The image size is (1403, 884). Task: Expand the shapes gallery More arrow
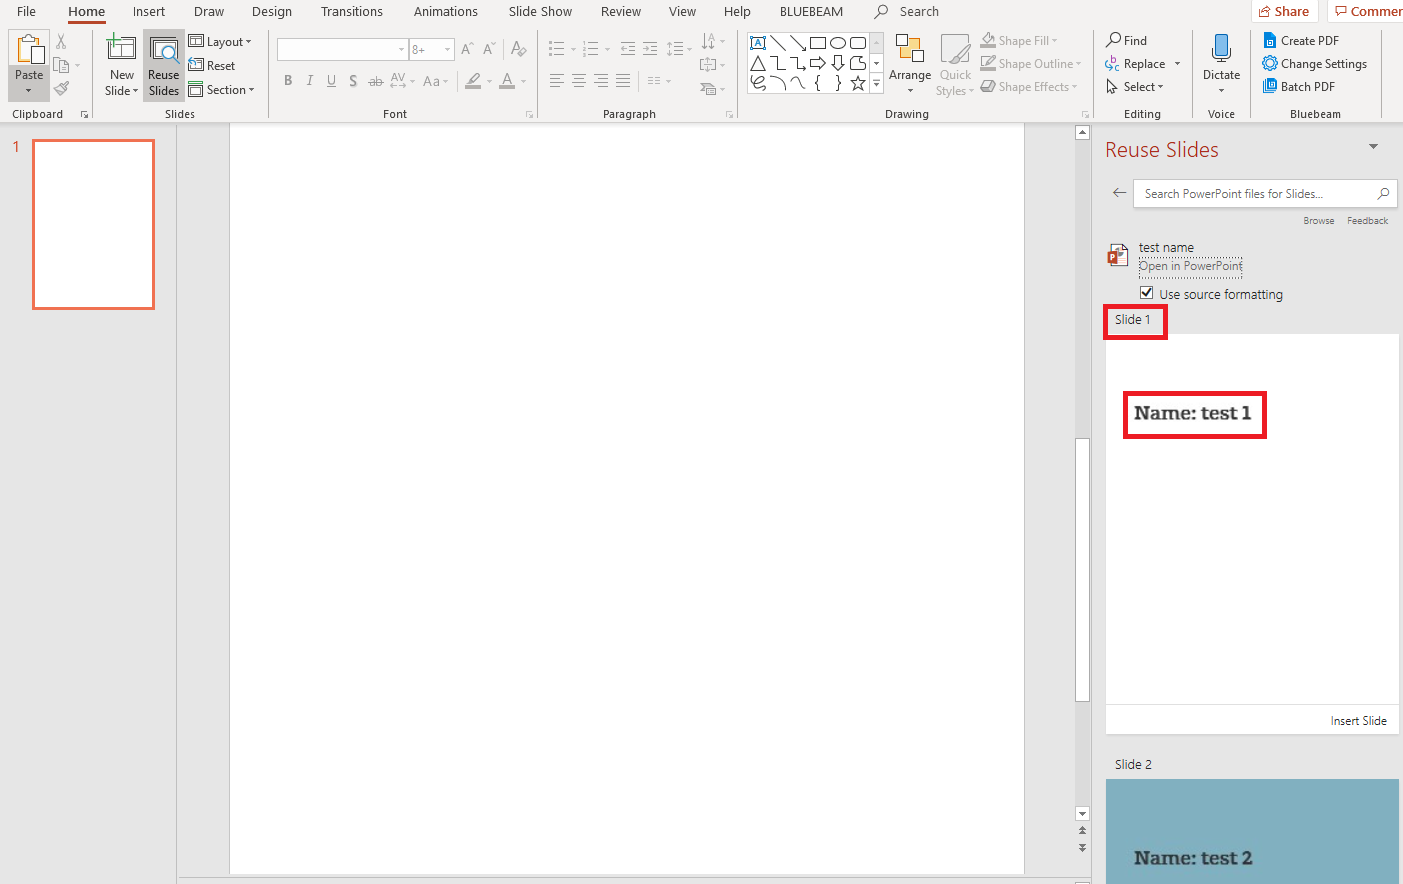(877, 84)
